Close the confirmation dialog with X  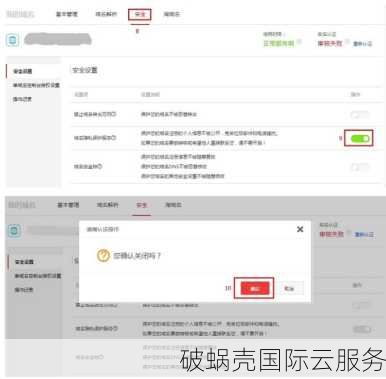(x=300, y=229)
